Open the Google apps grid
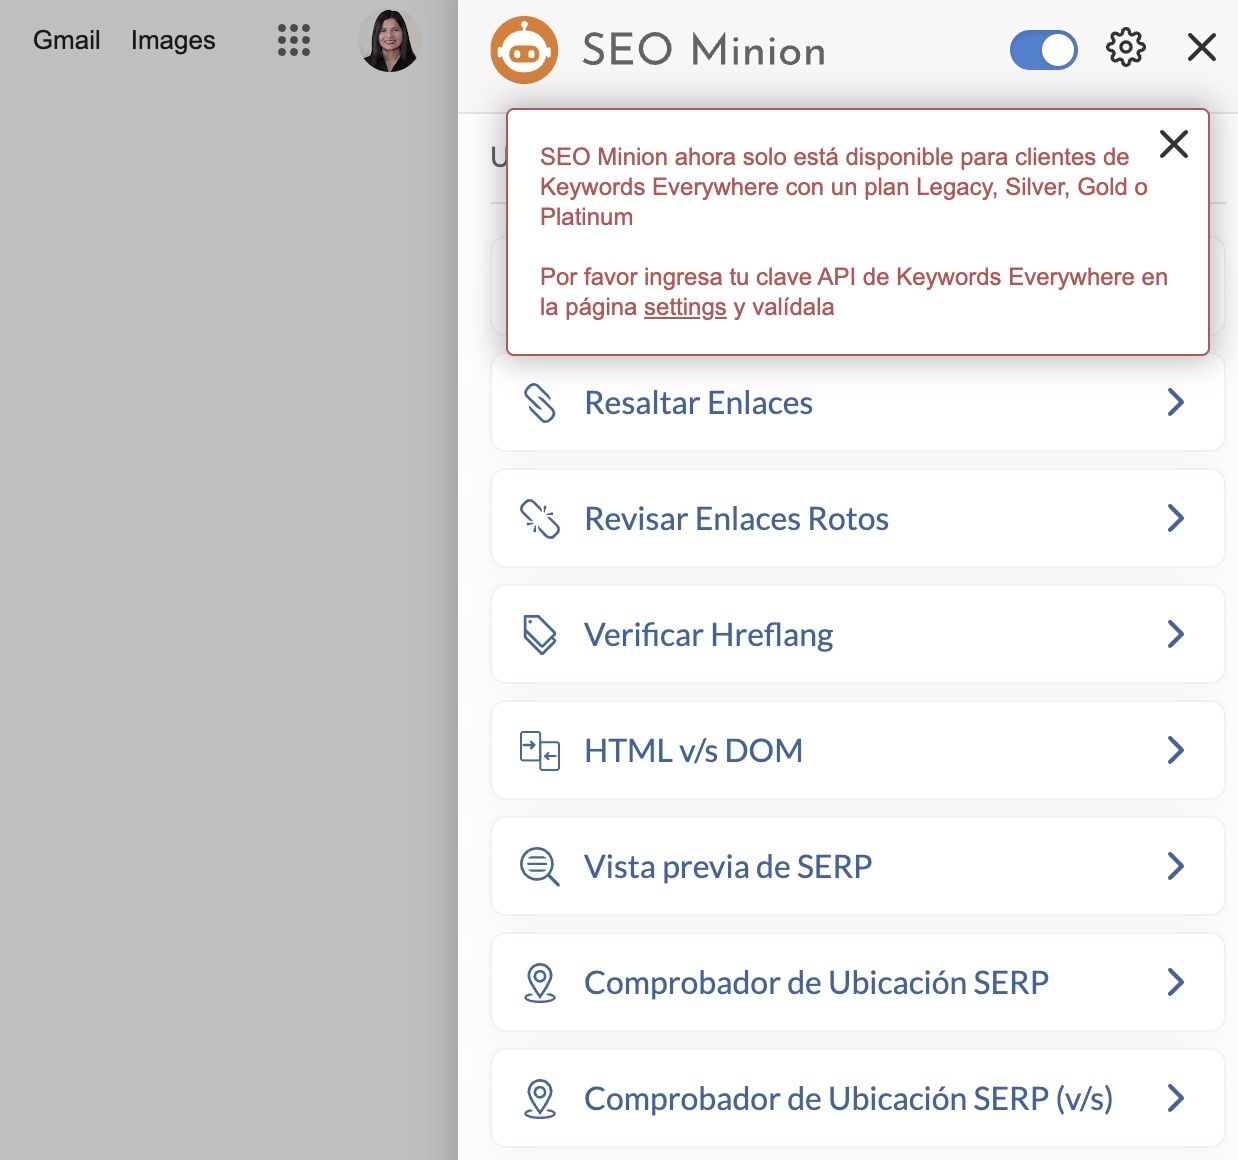 pyautogui.click(x=294, y=40)
